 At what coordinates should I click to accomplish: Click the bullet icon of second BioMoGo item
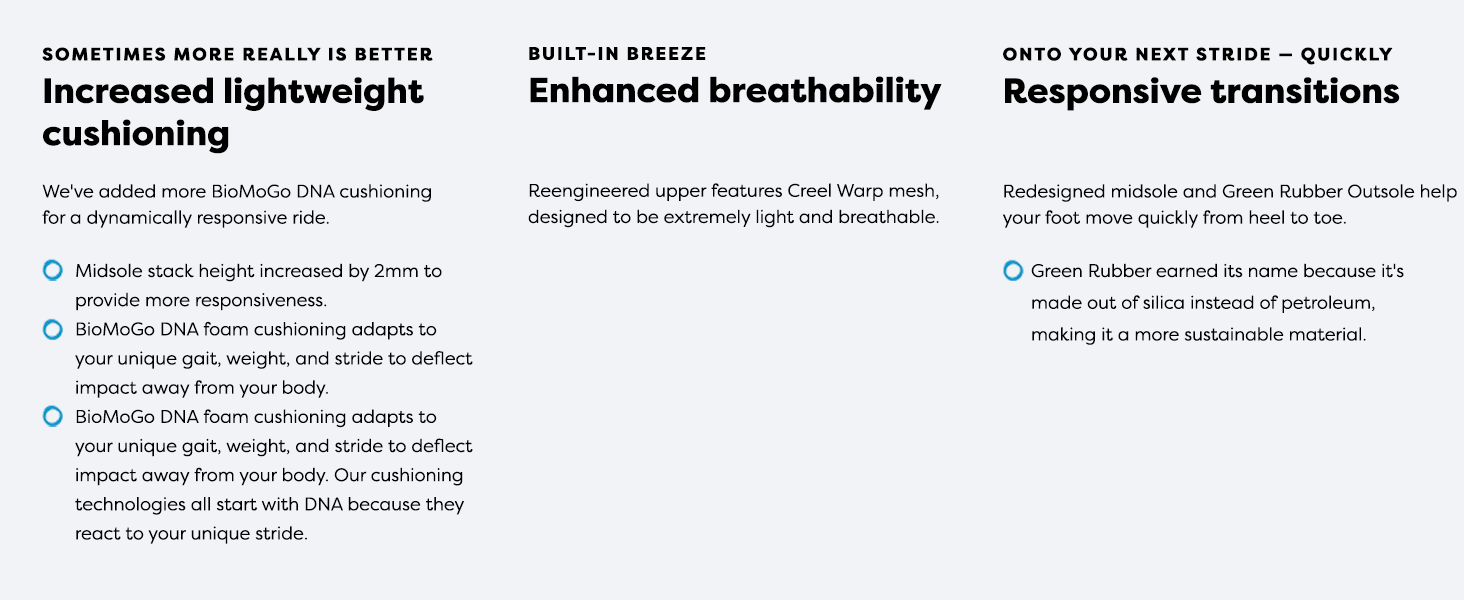[x=53, y=329]
